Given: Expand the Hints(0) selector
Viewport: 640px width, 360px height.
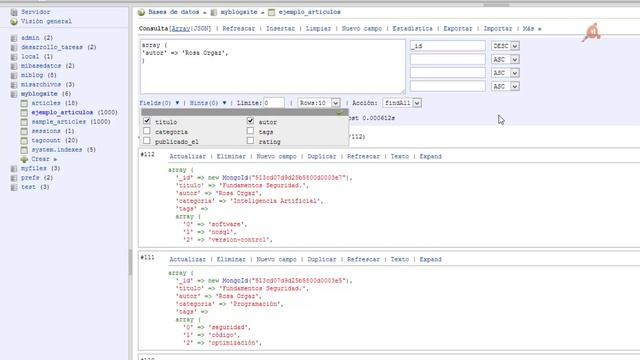Looking at the screenshot, I should pyautogui.click(x=208, y=103).
